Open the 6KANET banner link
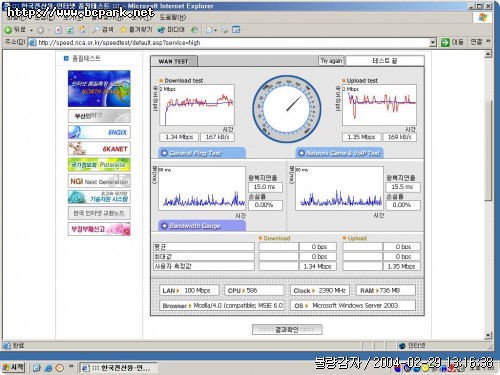This screenshot has width=500, height=375. [x=99, y=149]
